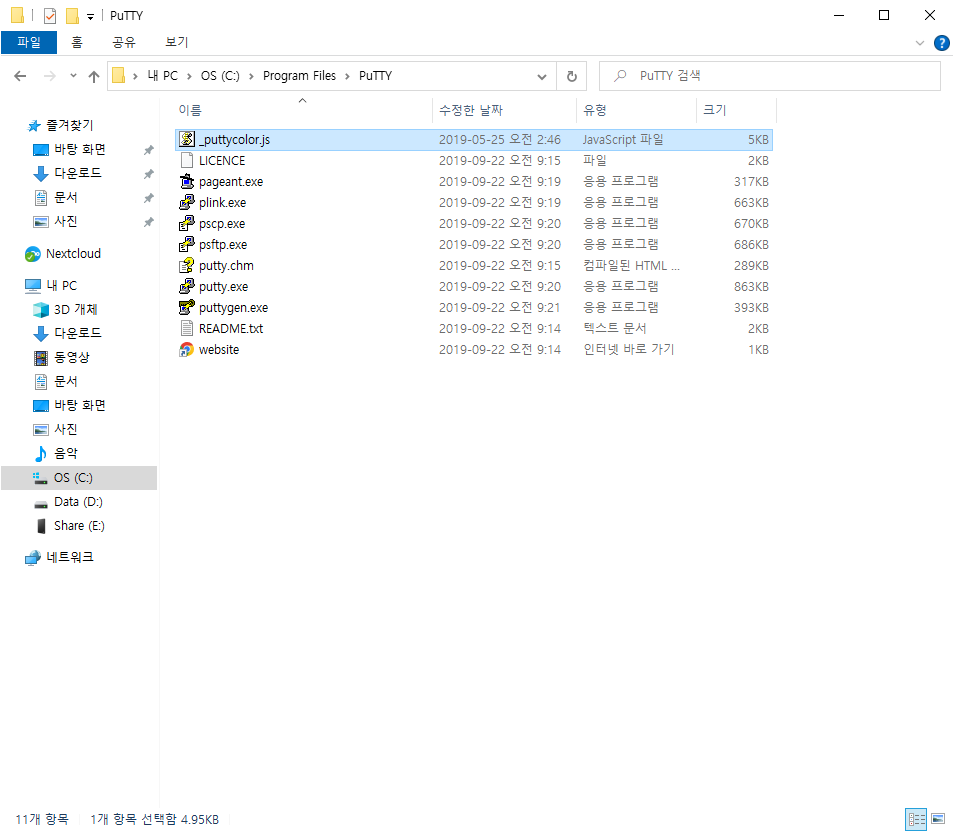
Task: Expand address bar history dropdown
Action: click(541, 77)
